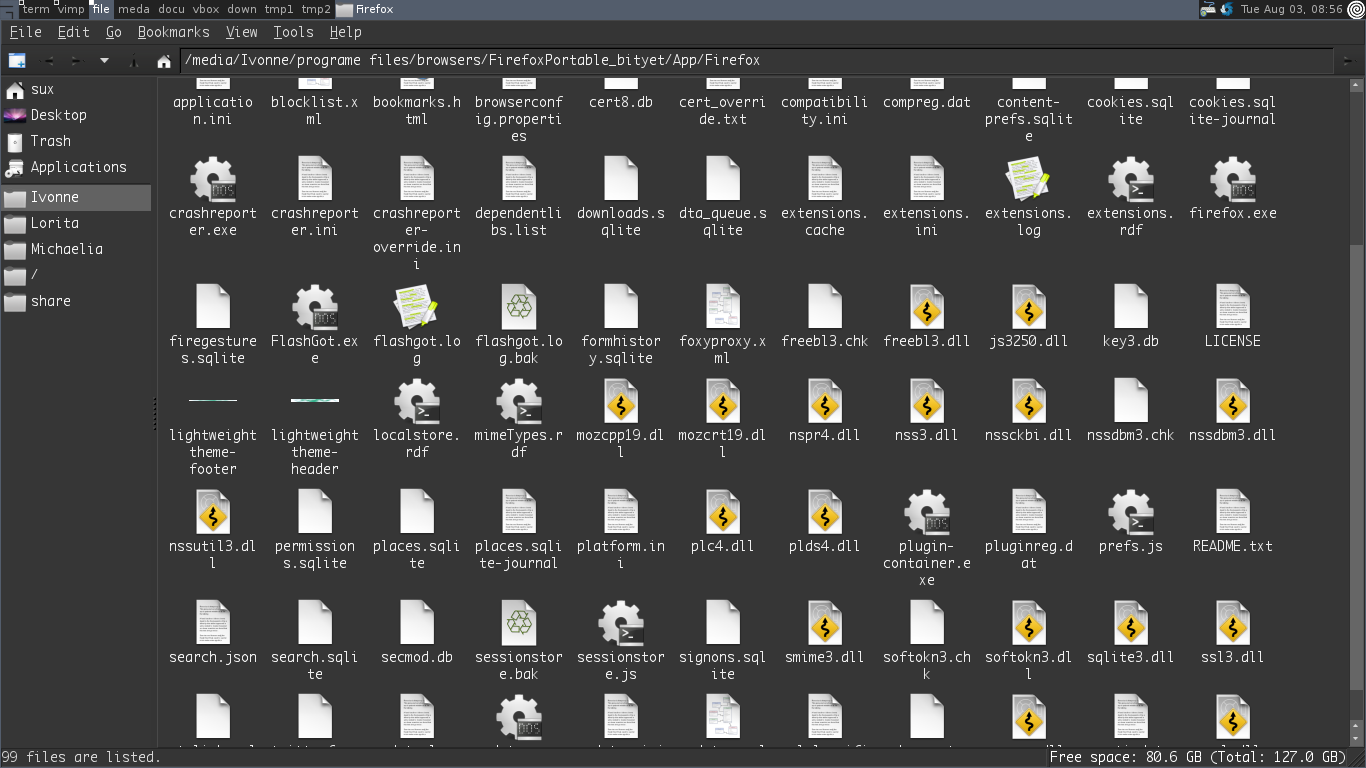Select the sessionstore.js file icon
The image size is (1366, 768).
coord(621,623)
